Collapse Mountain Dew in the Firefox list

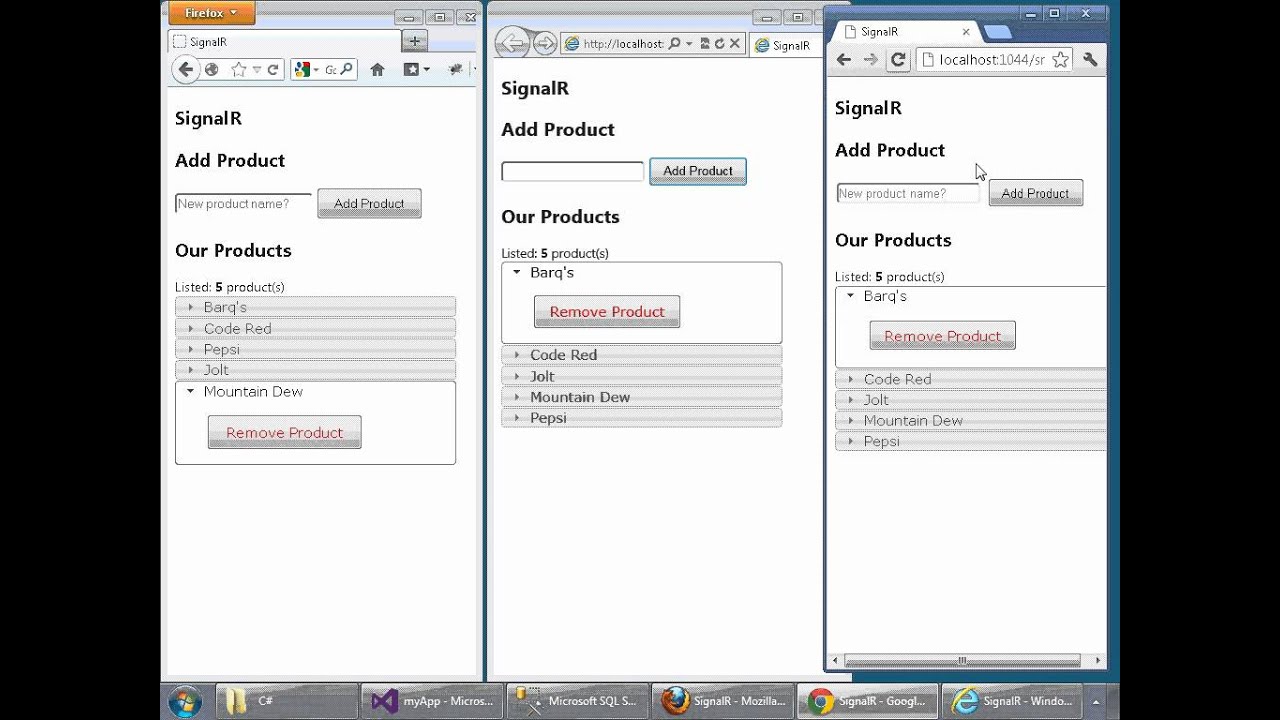pos(315,392)
